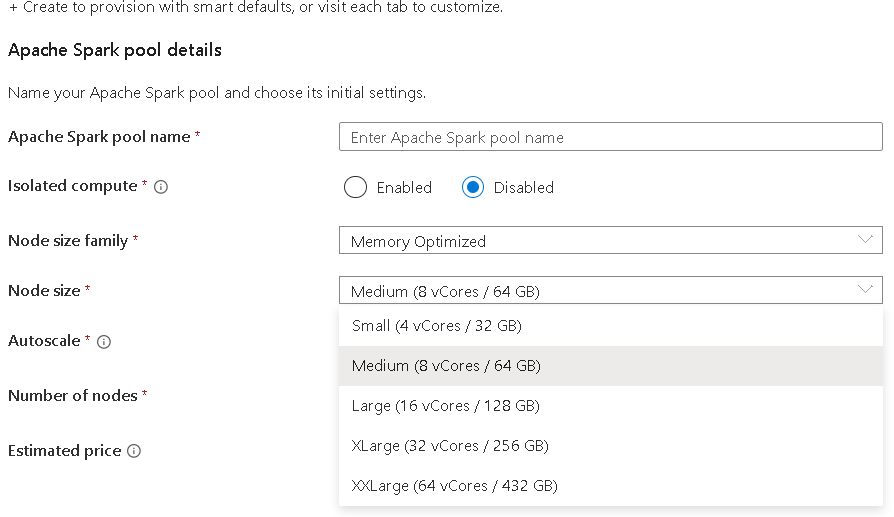
Task: Click the Number of nodes label
Action: click(72, 396)
